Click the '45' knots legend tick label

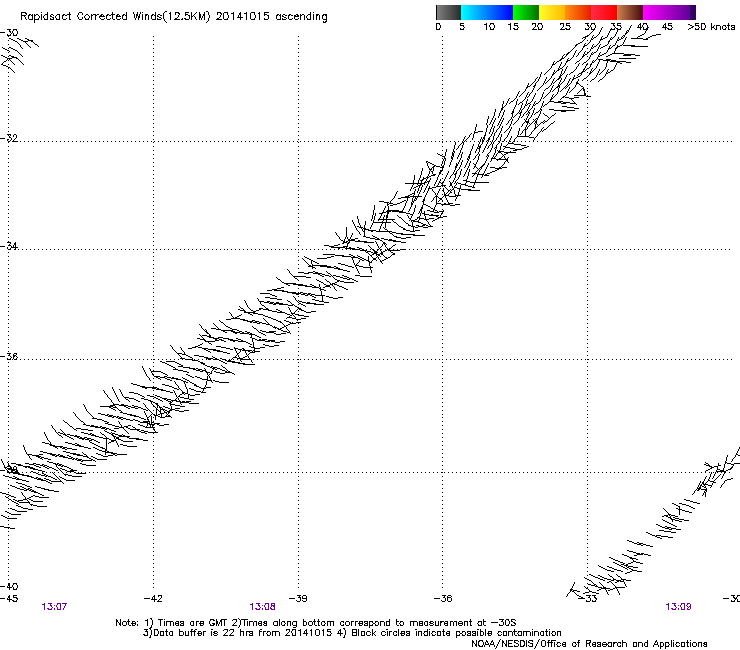[x=667, y=26]
